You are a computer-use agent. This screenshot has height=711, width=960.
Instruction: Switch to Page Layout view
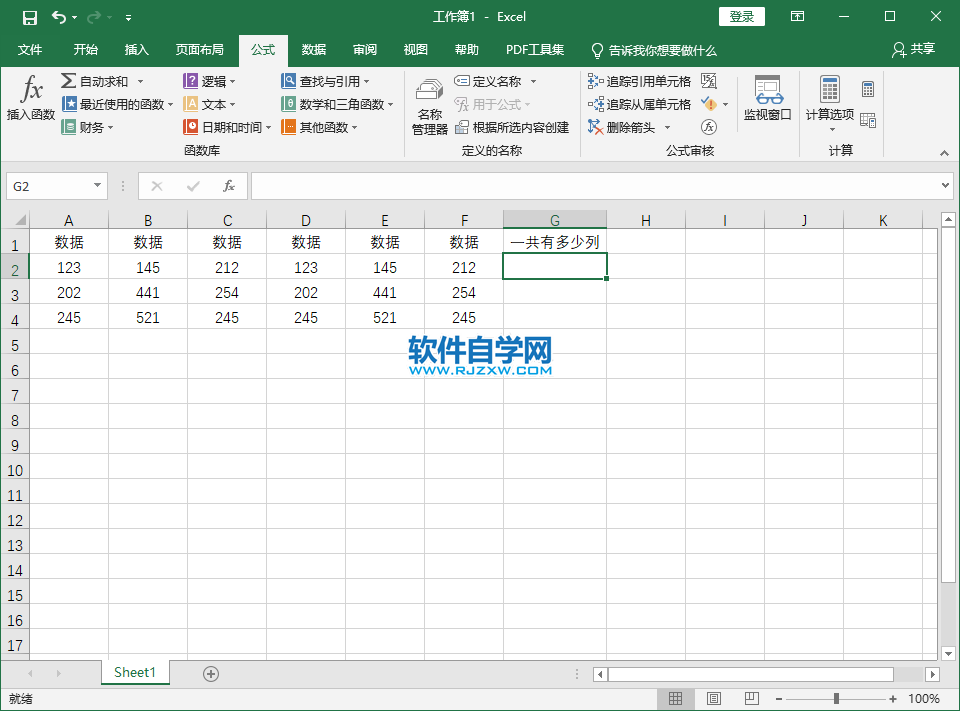click(713, 698)
